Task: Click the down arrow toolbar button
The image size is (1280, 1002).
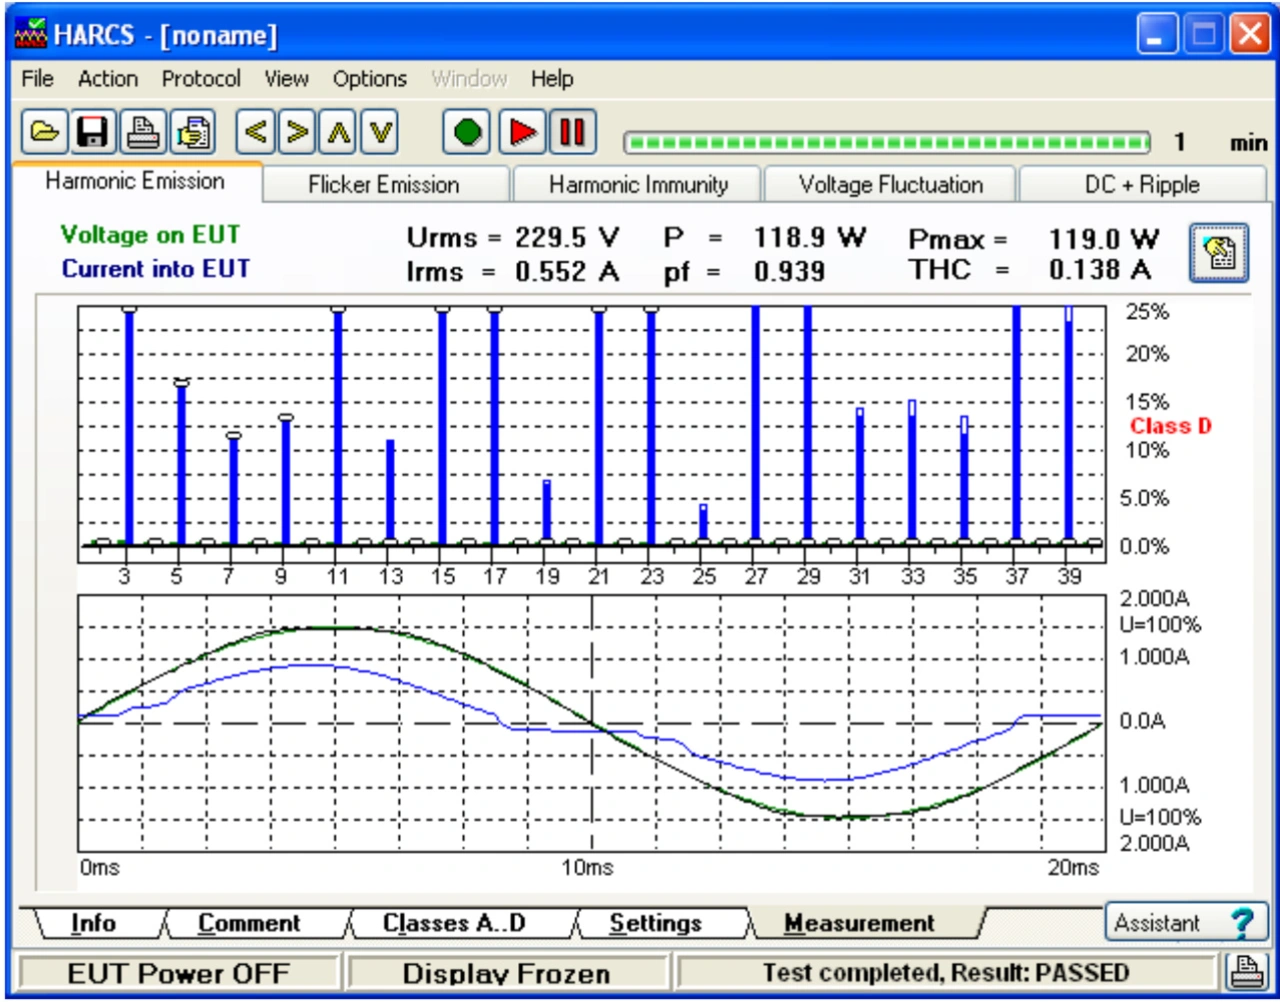Action: coord(380,132)
